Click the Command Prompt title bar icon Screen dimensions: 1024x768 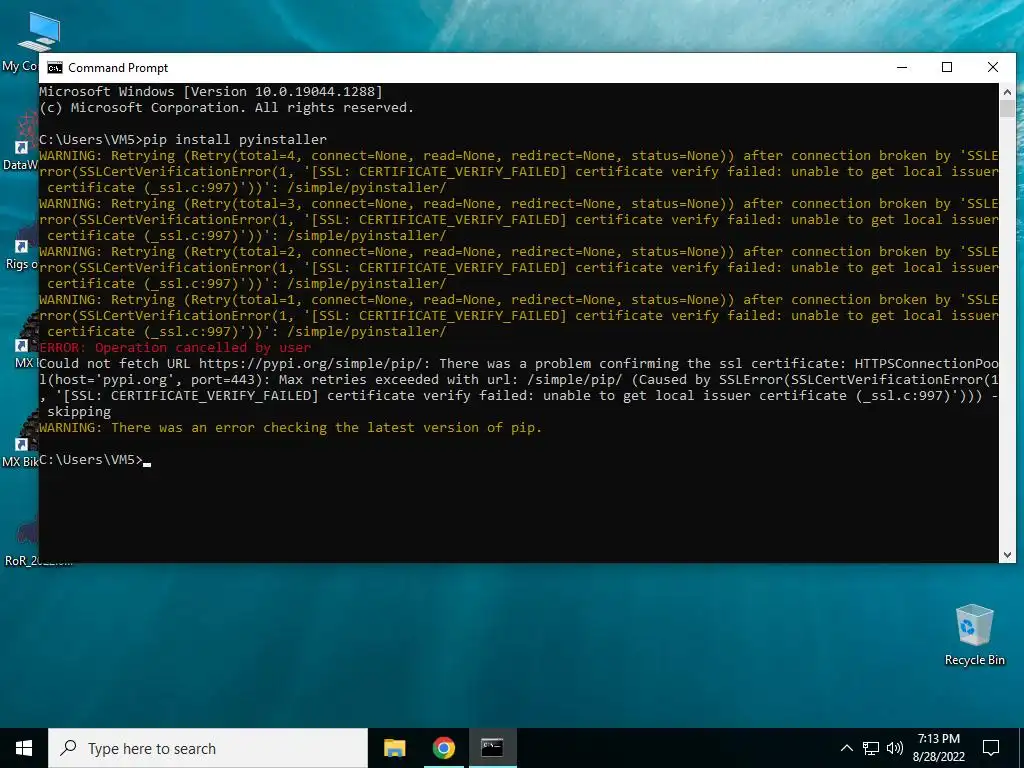[x=55, y=68]
